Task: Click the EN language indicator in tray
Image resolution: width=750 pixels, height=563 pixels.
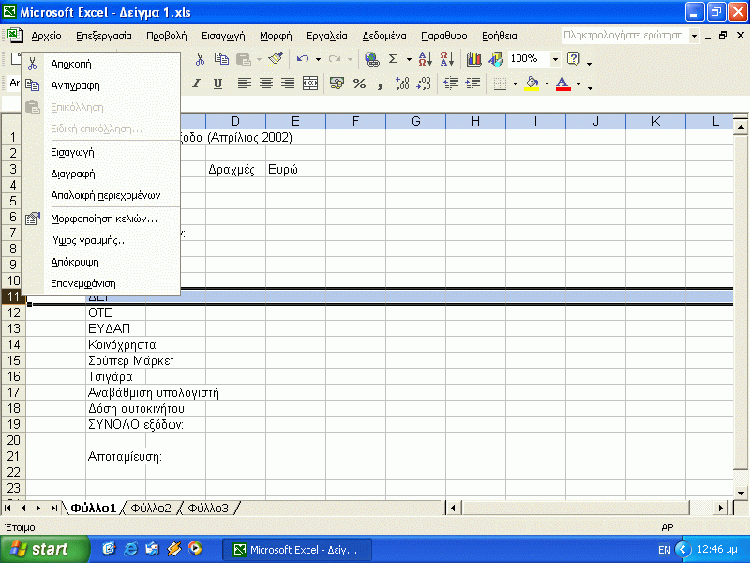Action: [664, 550]
